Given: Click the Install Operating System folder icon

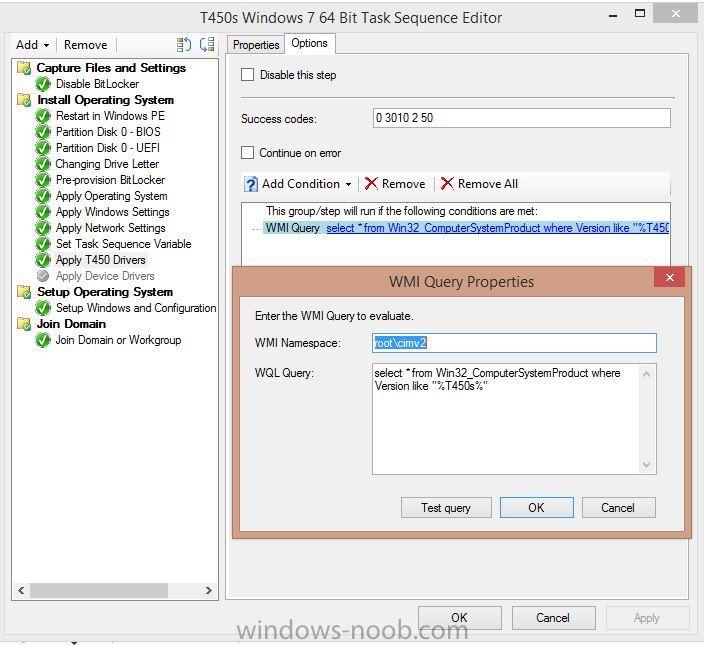Looking at the screenshot, I should 24,100.
